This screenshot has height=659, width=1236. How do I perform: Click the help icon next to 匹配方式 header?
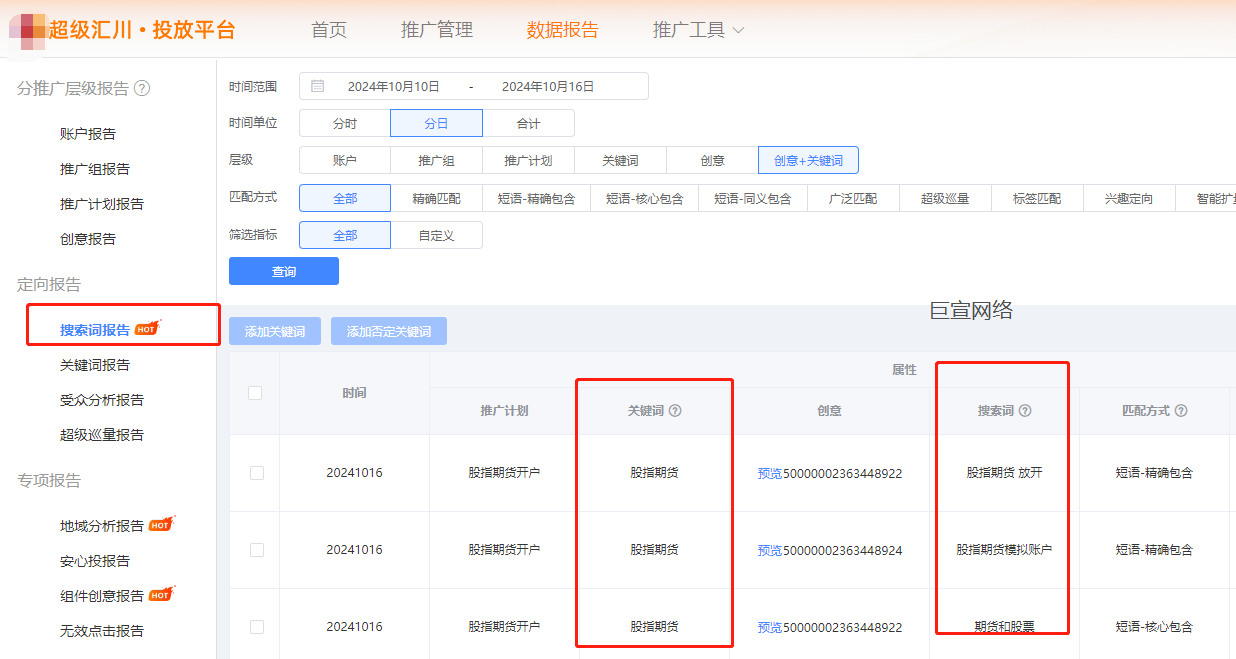coord(1181,411)
